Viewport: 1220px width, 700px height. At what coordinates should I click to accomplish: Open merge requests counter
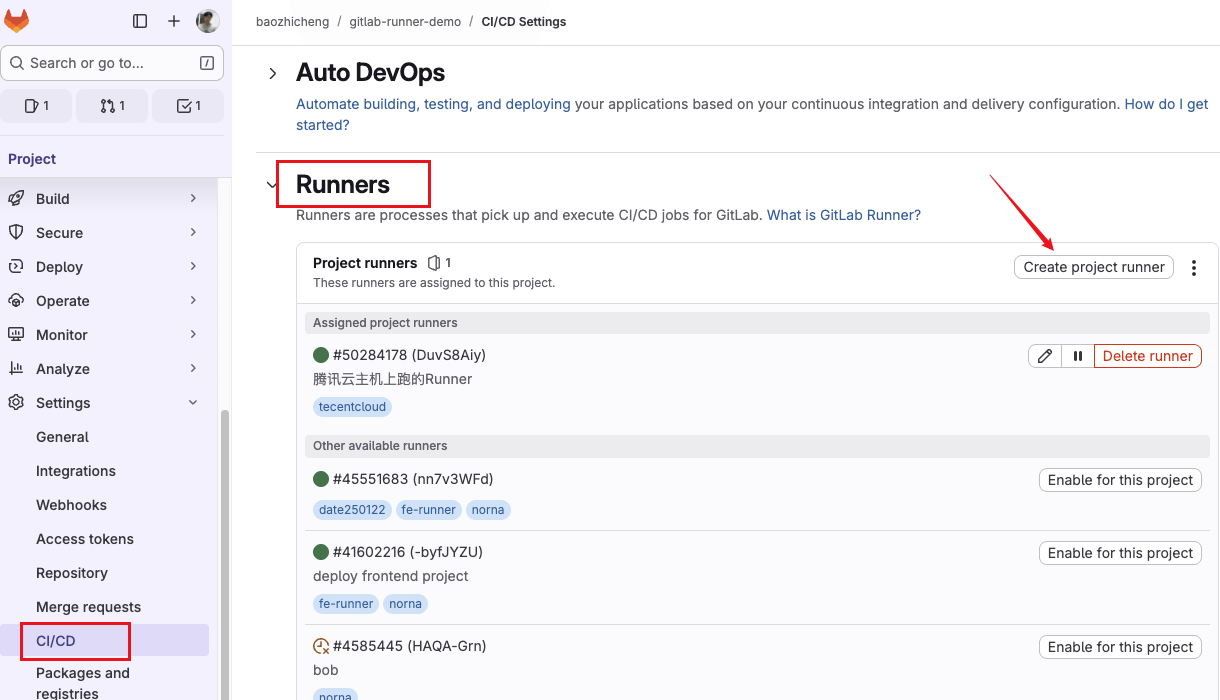pos(112,106)
